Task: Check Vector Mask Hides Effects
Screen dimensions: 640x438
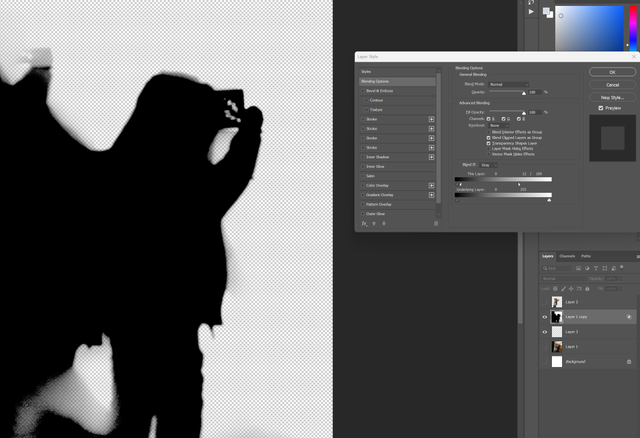Action: coord(489,154)
